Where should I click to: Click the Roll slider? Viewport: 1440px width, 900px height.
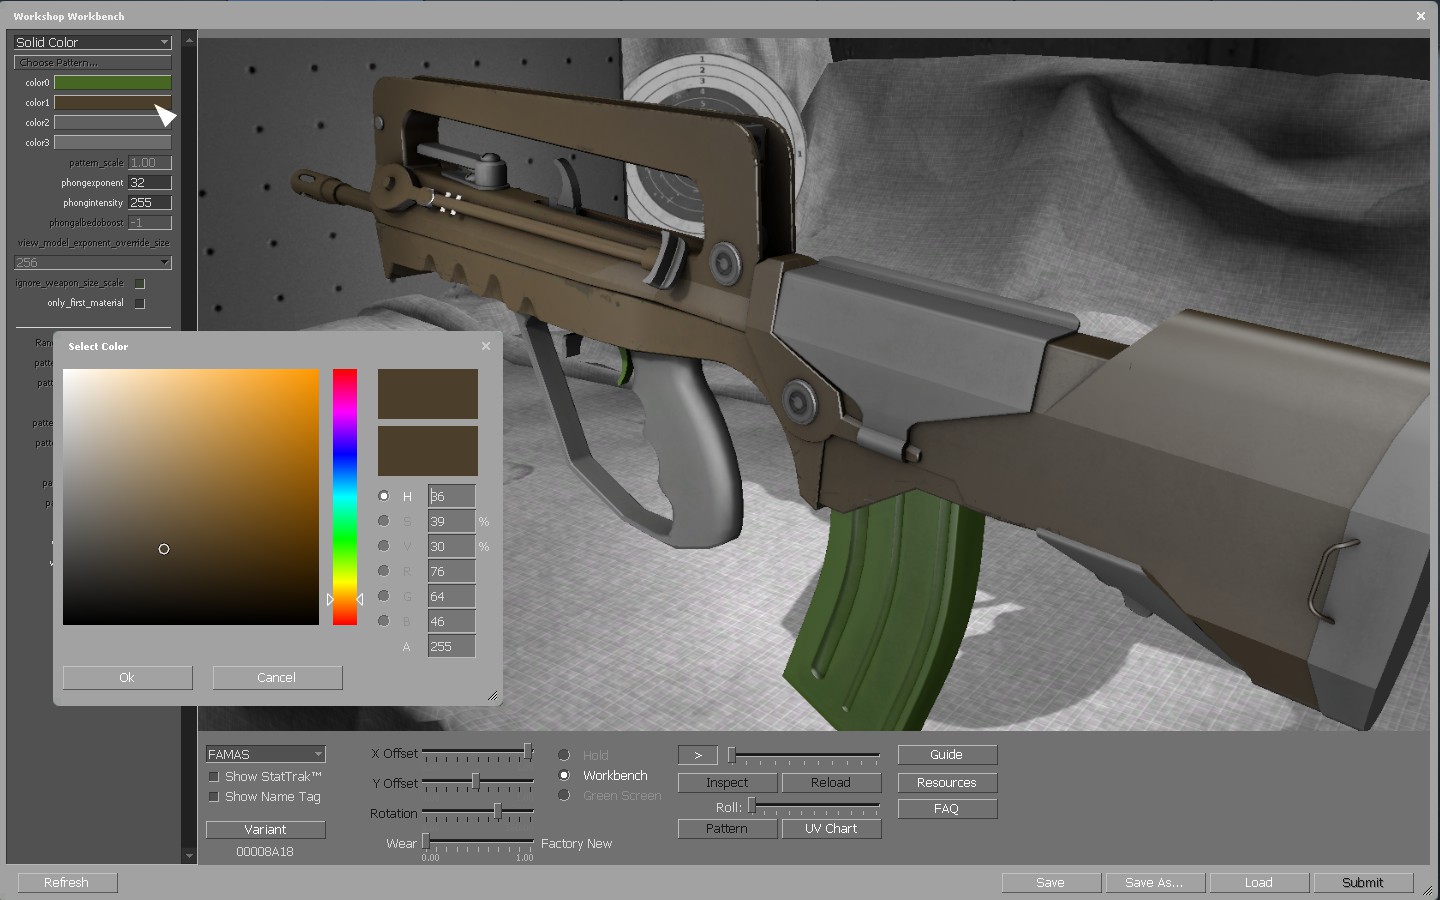coord(814,806)
